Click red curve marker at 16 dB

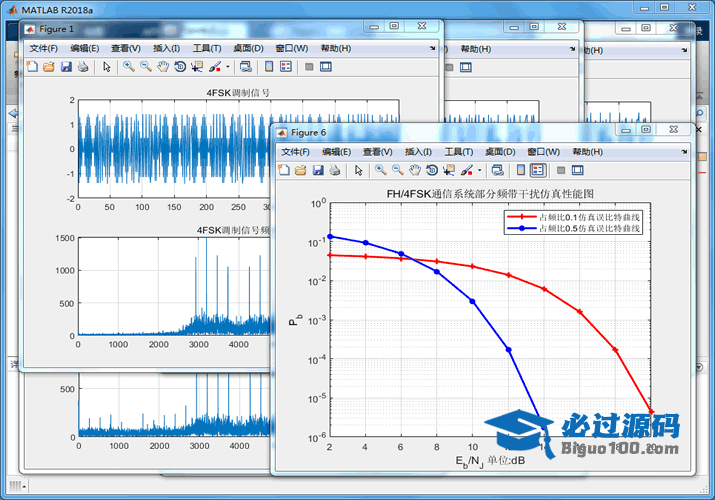580,312
